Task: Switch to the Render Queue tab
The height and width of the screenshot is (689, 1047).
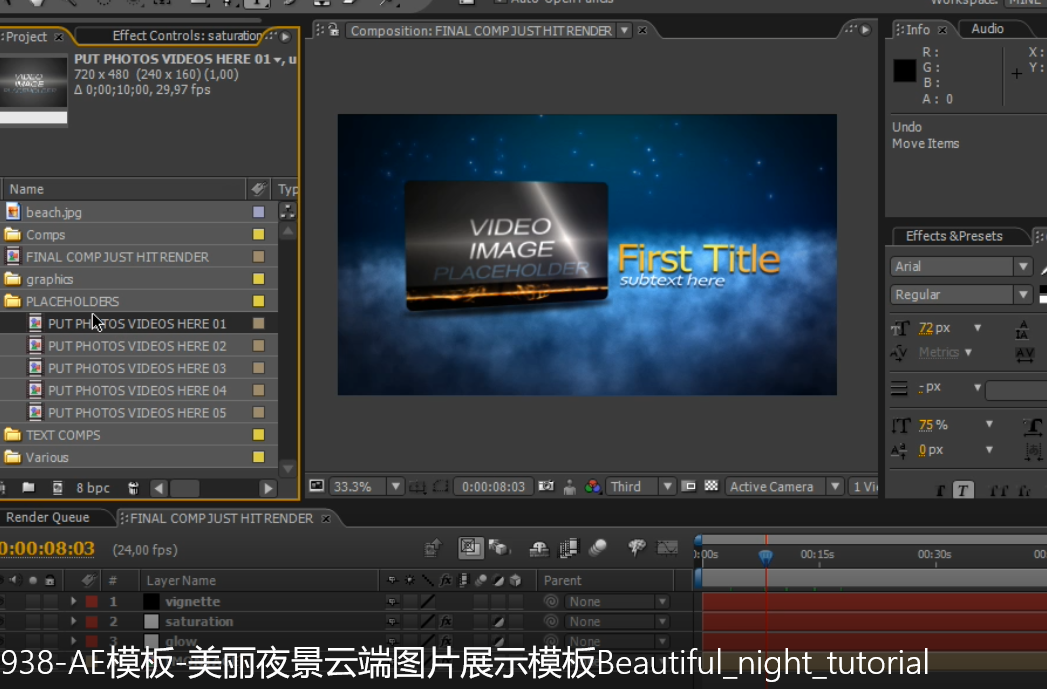Action: [x=47, y=517]
